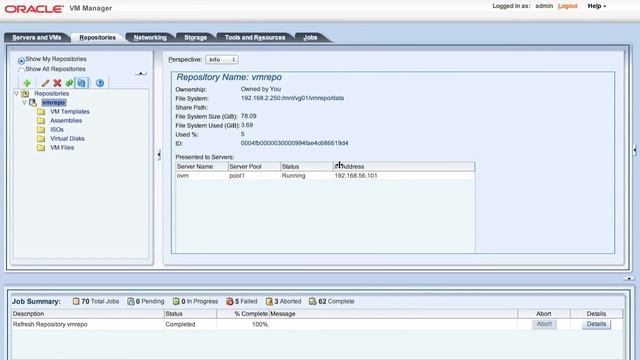Click the In Progress jobs icon
This screenshot has height=360, width=640.
pyautogui.click(x=176, y=301)
